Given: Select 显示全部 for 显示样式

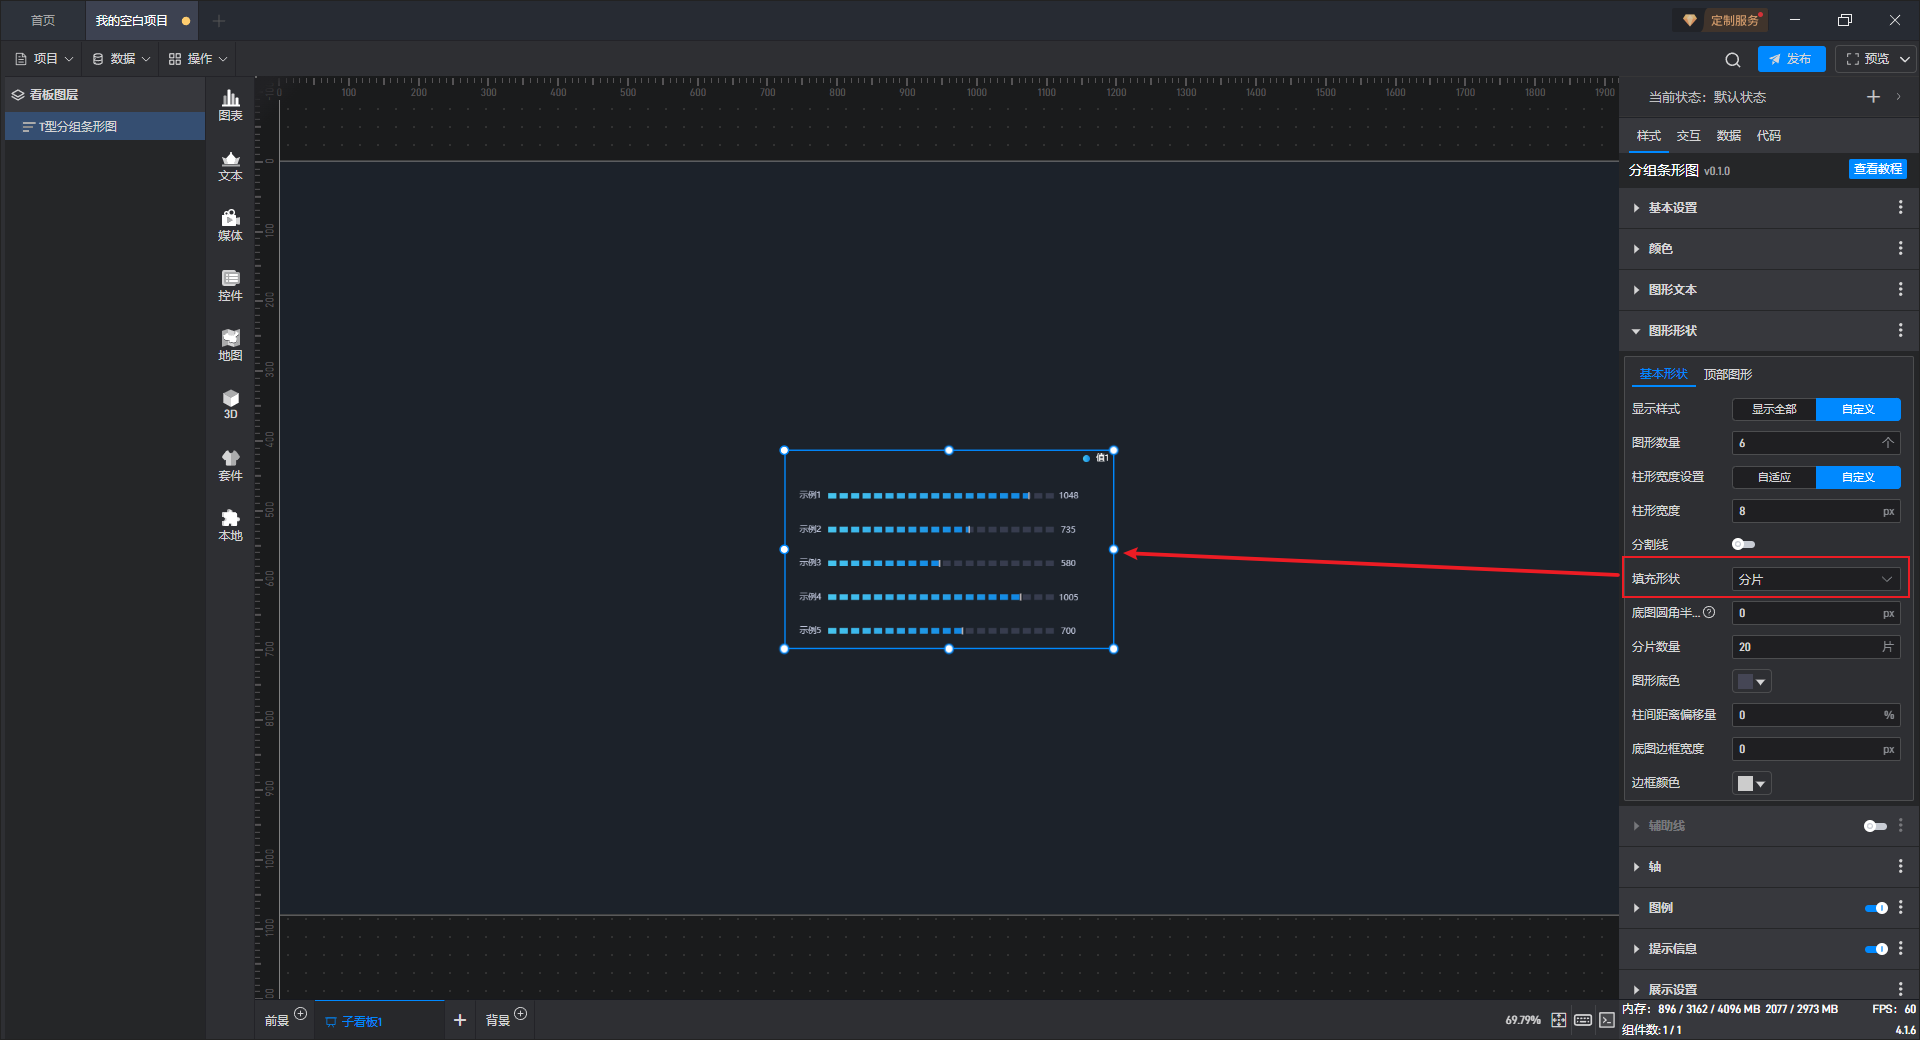Looking at the screenshot, I should click(x=1774, y=409).
